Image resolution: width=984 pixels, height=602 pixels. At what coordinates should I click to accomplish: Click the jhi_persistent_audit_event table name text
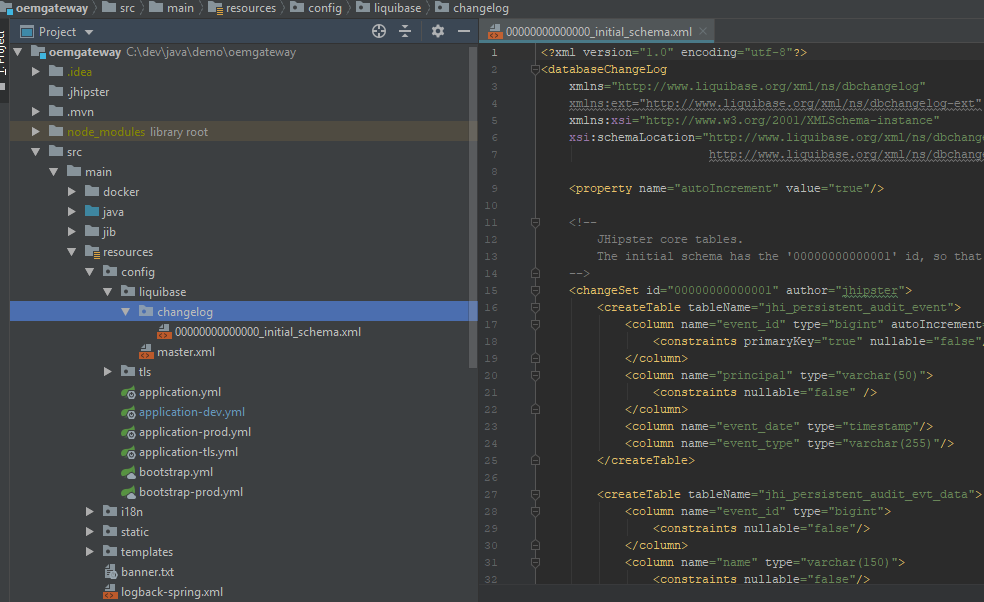(856, 308)
